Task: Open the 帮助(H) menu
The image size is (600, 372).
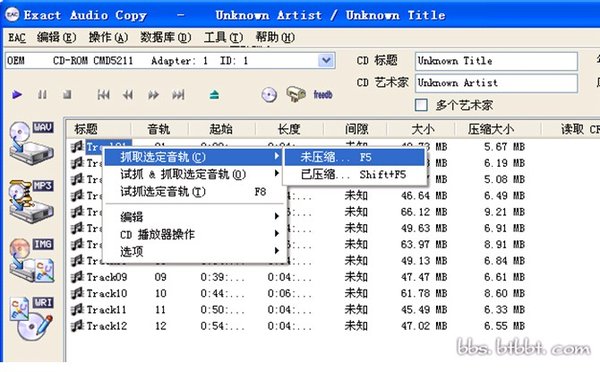Action: coord(275,38)
